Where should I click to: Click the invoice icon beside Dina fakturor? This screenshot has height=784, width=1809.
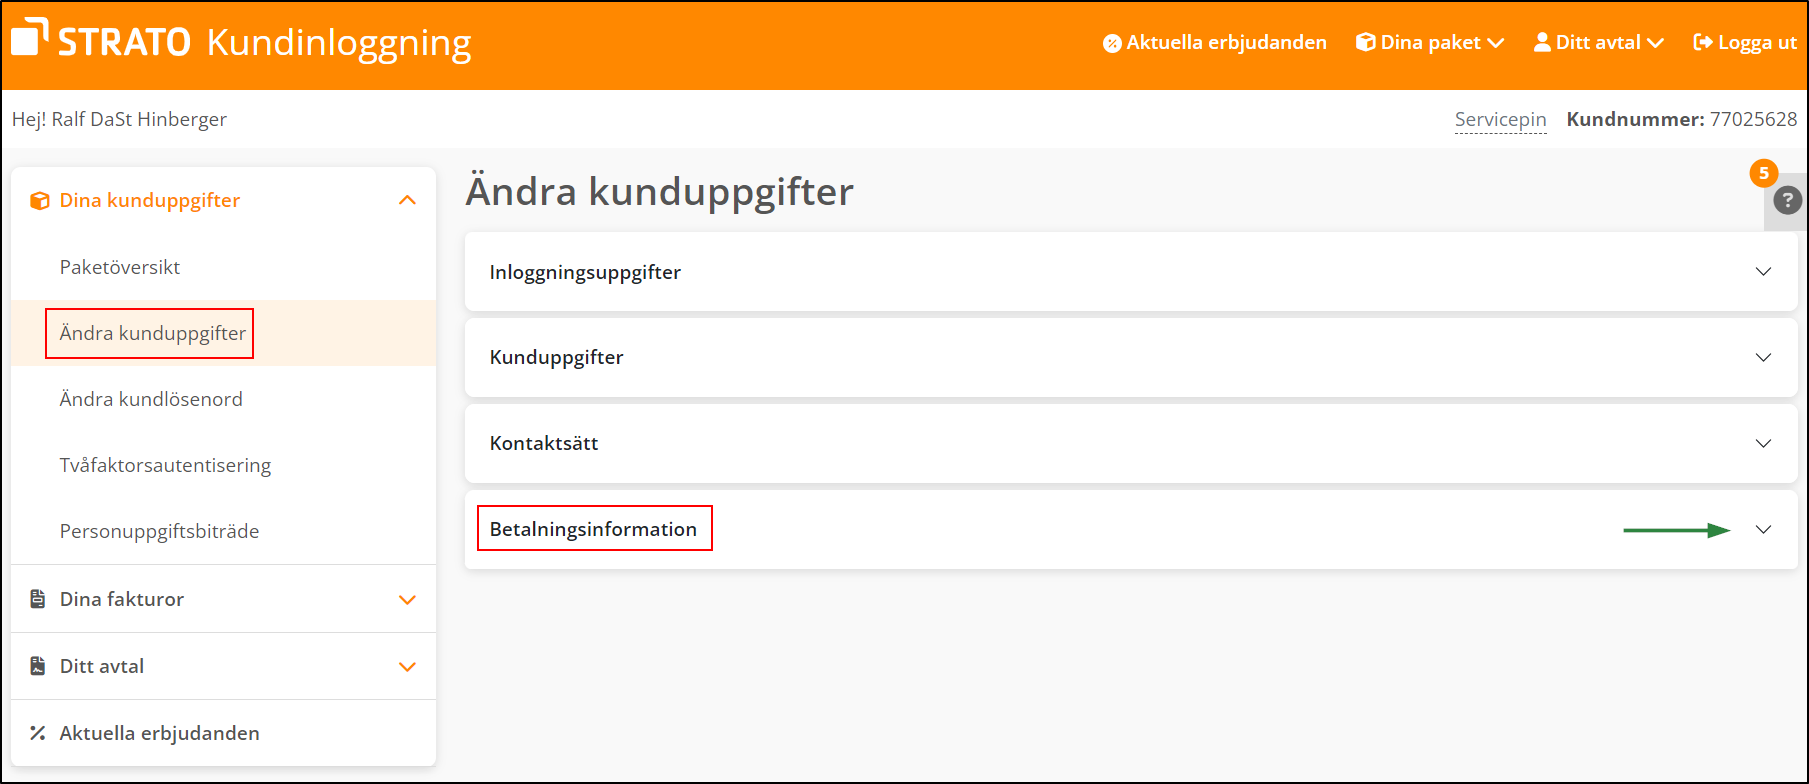[x=38, y=599]
